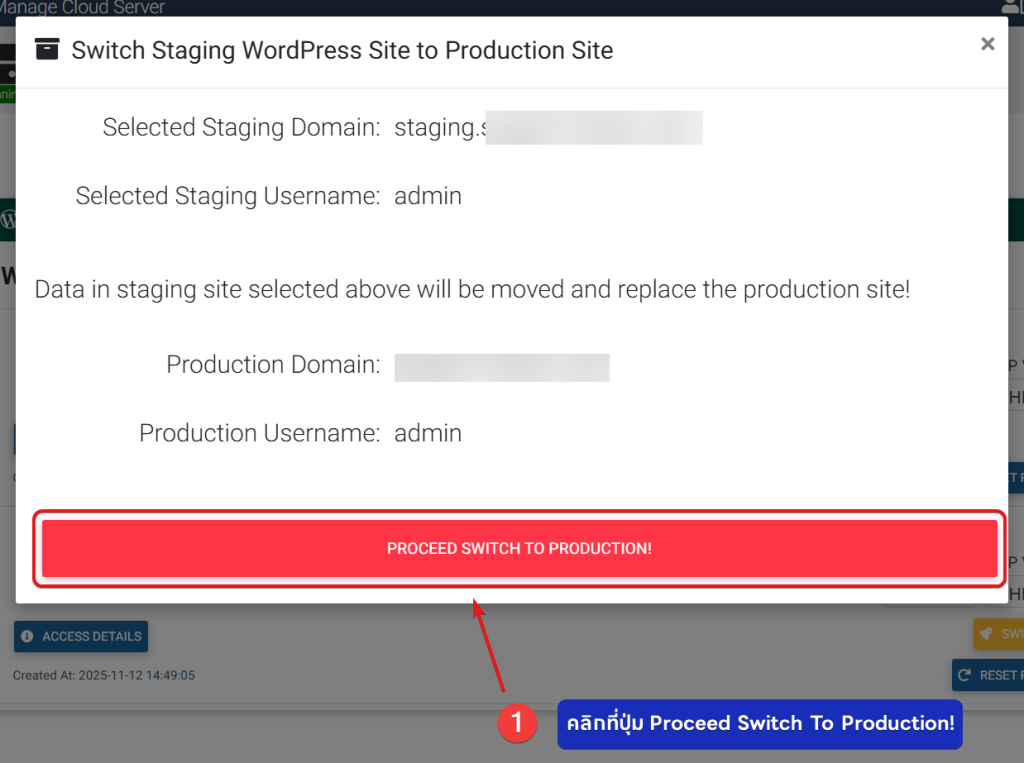The width and height of the screenshot is (1024, 763).
Task: Click the Selected Staging Username admin value
Action: pyautogui.click(x=428, y=196)
